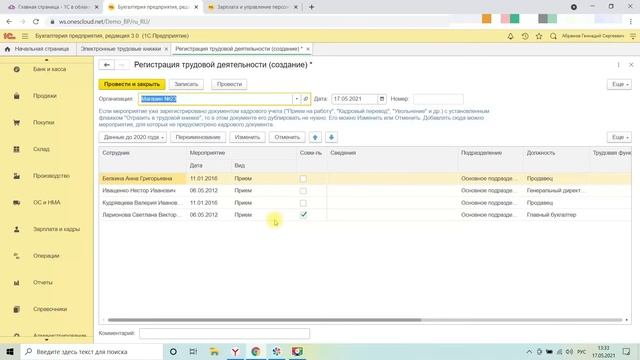
Task: Toggle Совм-ль checkbox for Иващенко Нестор Иванович
Action: pyautogui.click(x=303, y=191)
